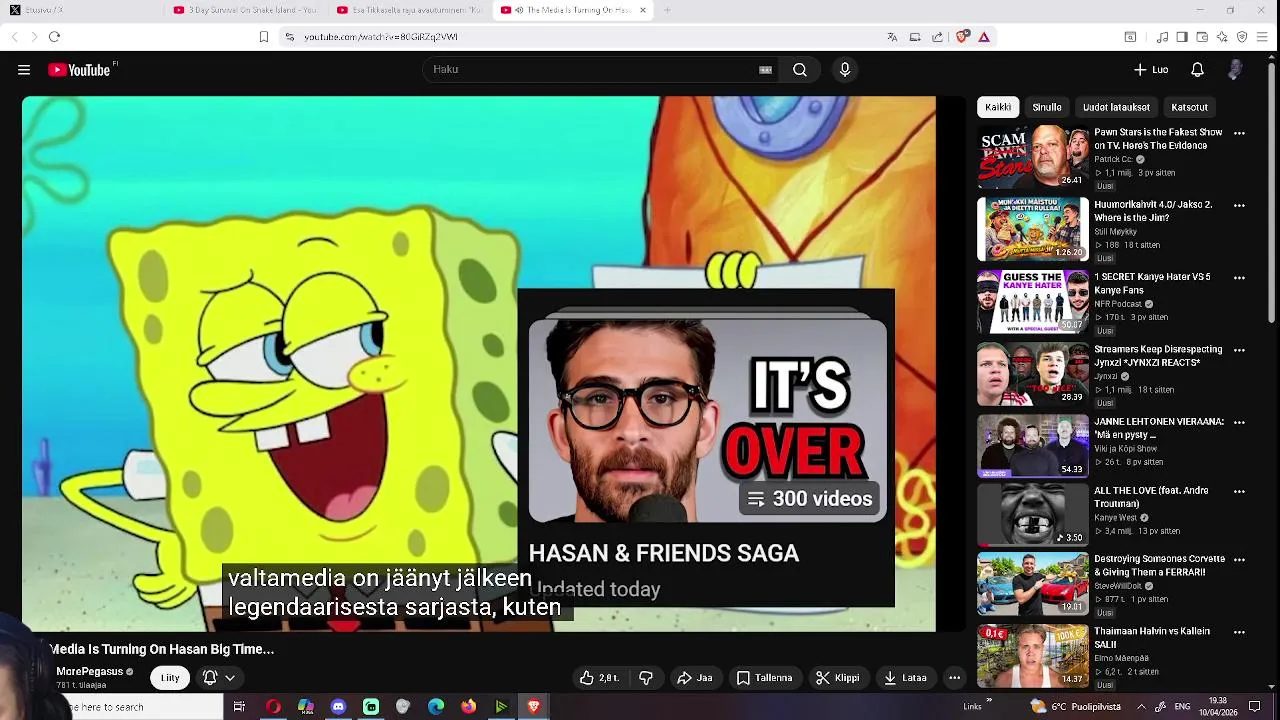Switch to the Snake Island browser tab
Viewport: 1280px width, 720px height.
tap(245, 10)
